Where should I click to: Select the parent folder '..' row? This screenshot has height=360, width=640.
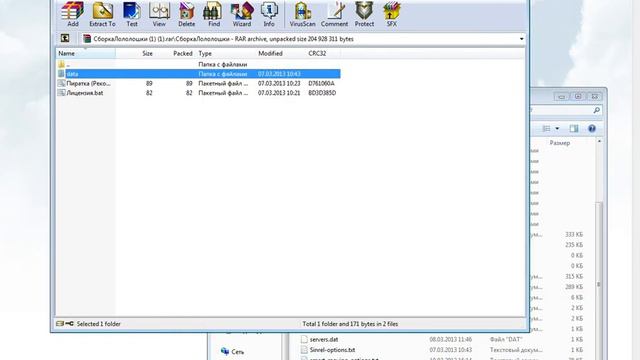click(198, 64)
